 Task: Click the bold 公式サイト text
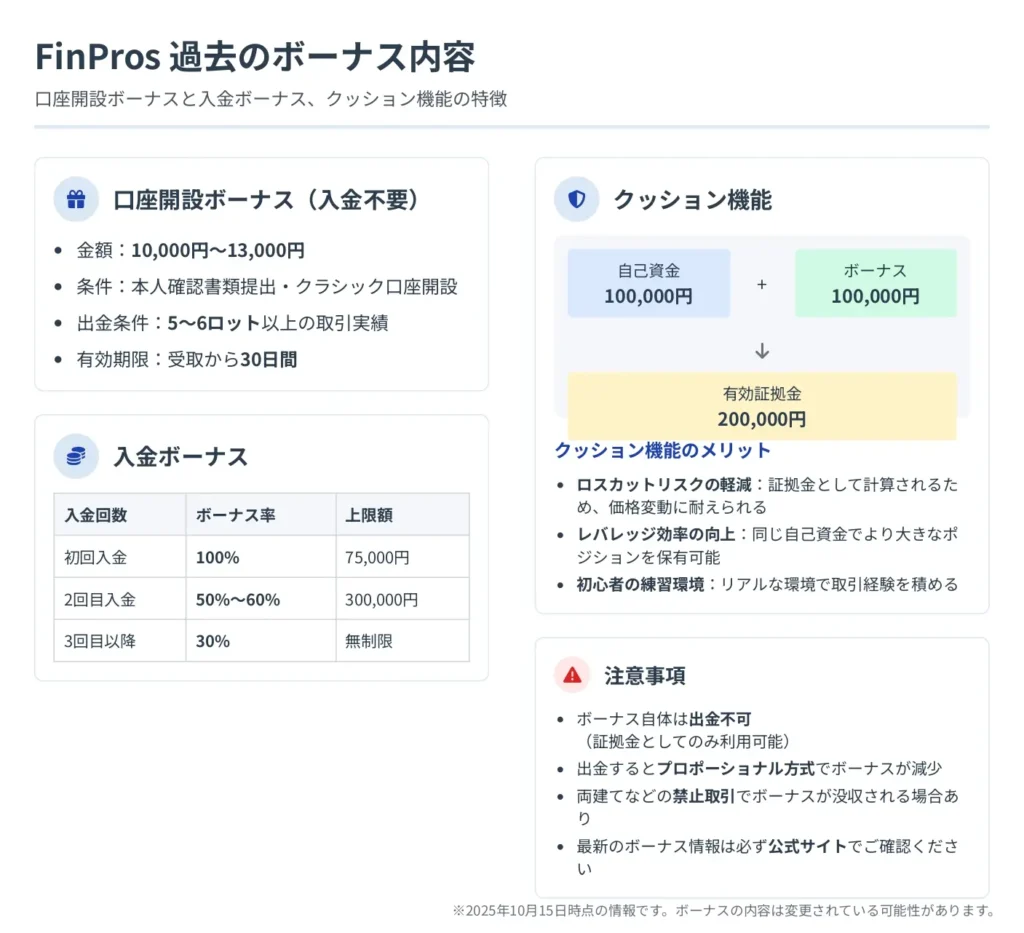point(807,846)
